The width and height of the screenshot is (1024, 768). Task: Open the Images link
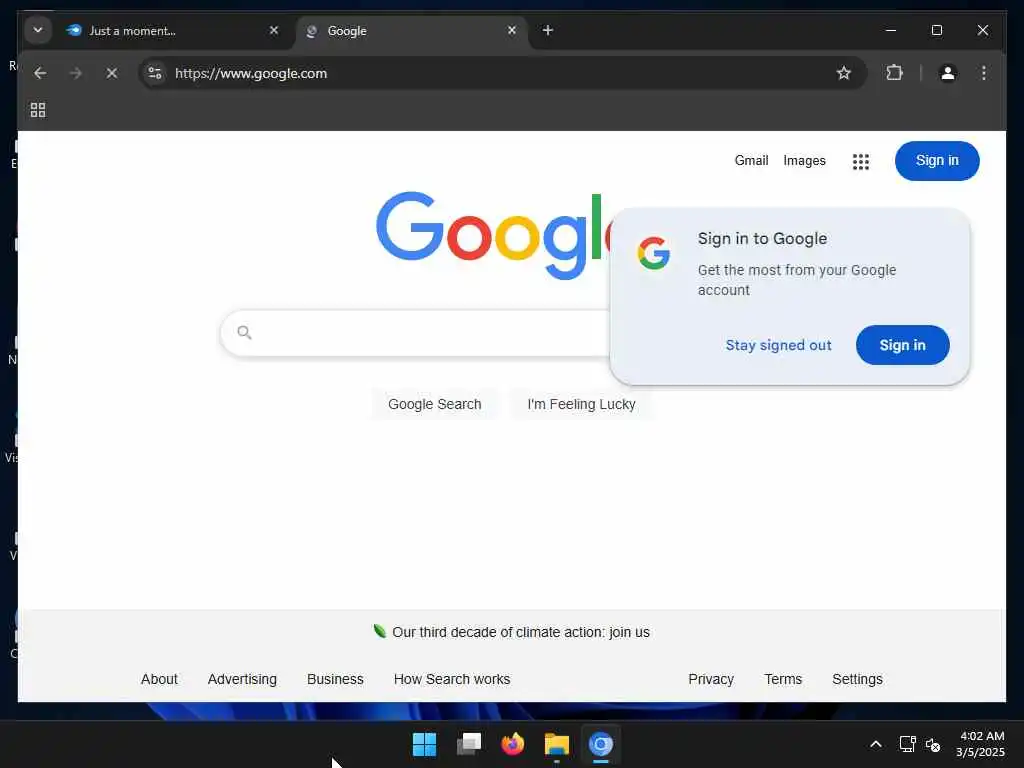point(804,161)
